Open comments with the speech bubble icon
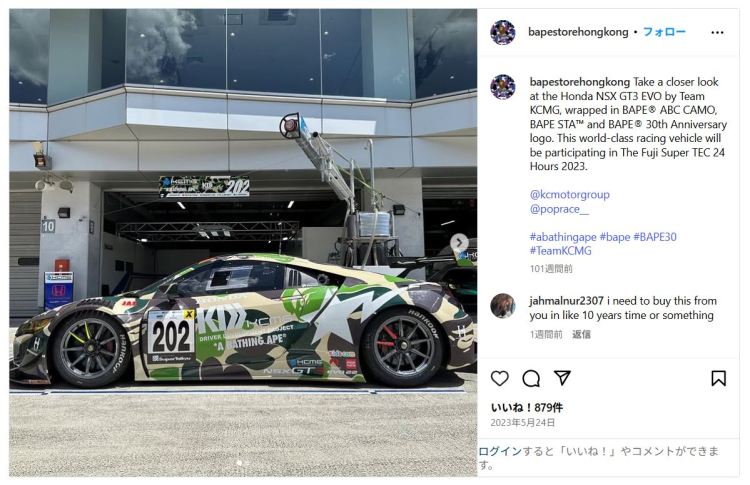This screenshot has width=750, height=485. pyautogui.click(x=531, y=378)
